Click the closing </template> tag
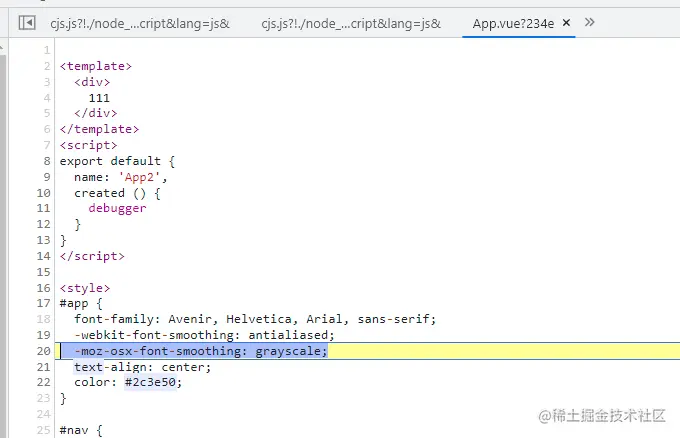 [99, 129]
